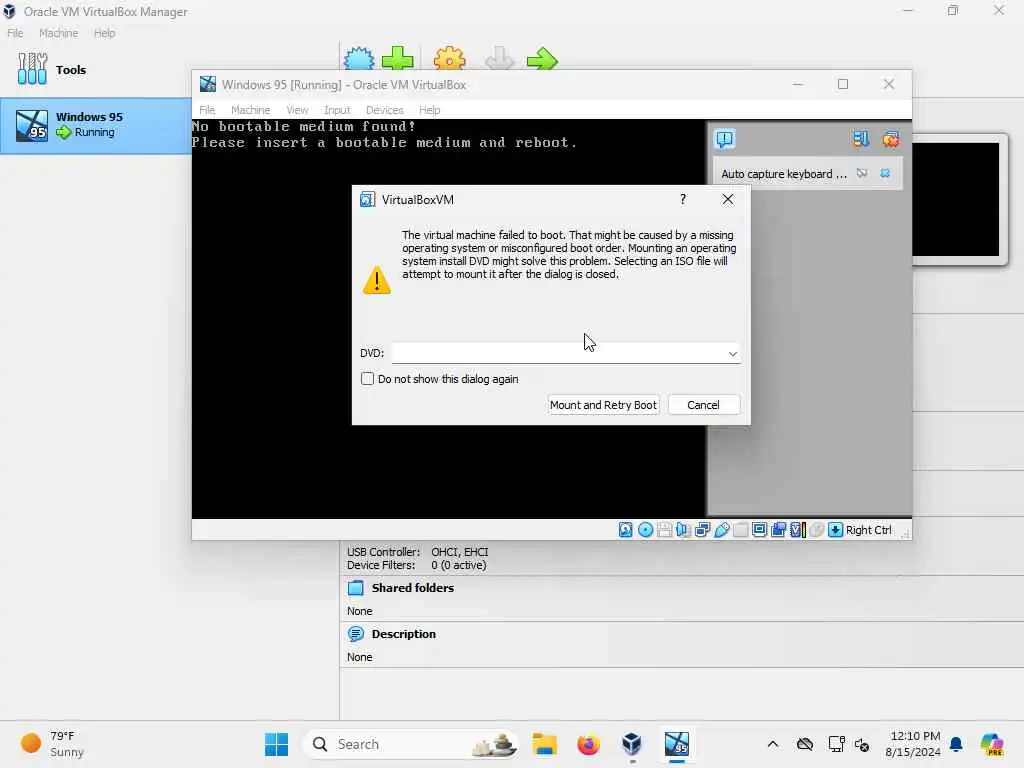The image size is (1024, 768).
Task: Switch to Windows 95 VM taskbar icon
Action: pos(677,744)
